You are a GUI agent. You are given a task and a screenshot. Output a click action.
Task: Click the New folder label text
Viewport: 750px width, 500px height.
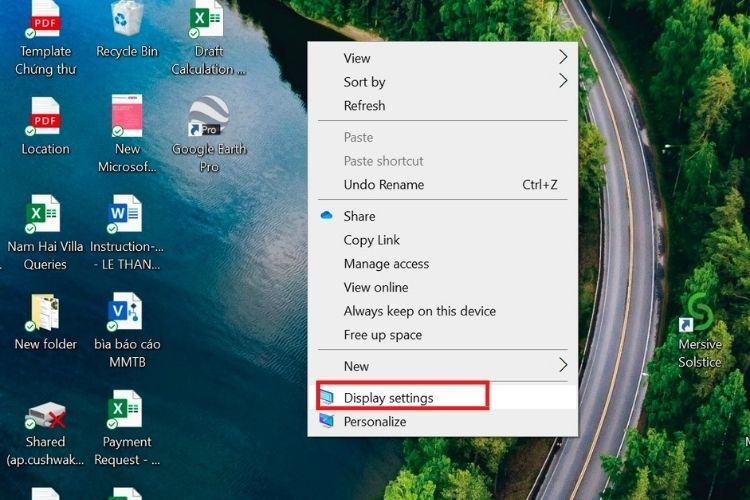(x=45, y=344)
